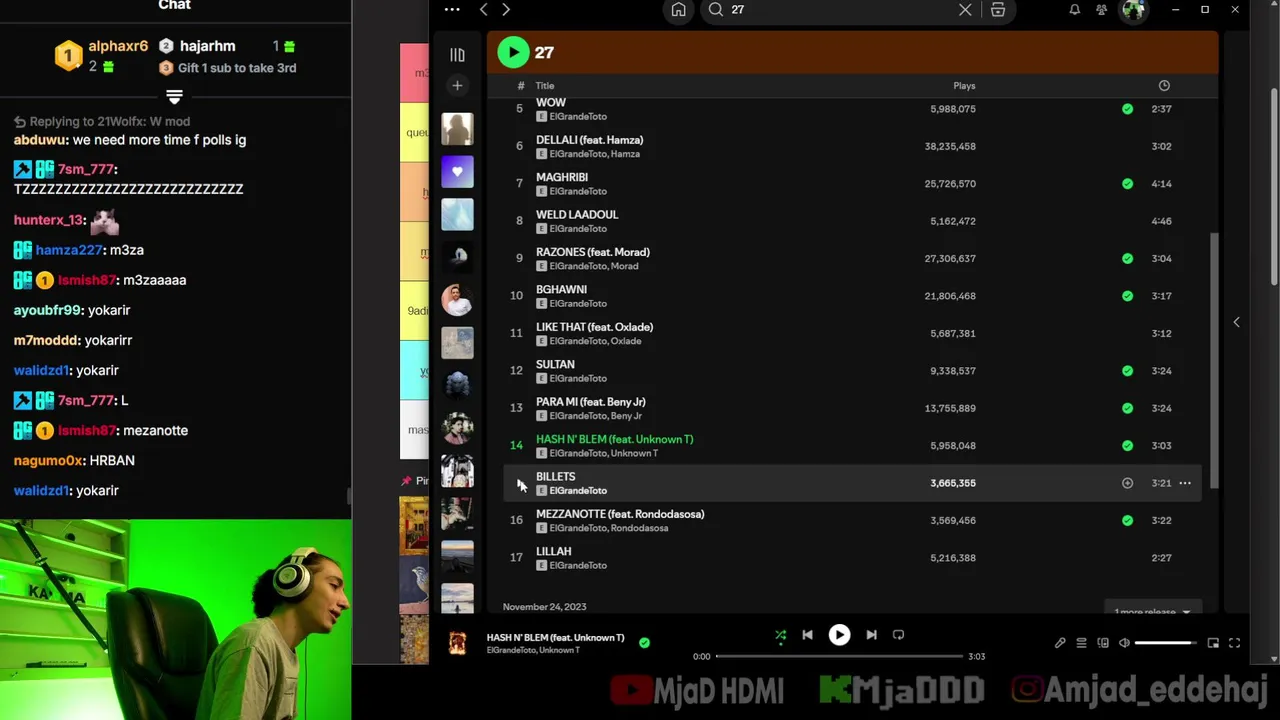Open the person portrait playlist thumbnail in sidebar
Image resolution: width=1280 pixels, height=720 pixels.
coord(457,300)
